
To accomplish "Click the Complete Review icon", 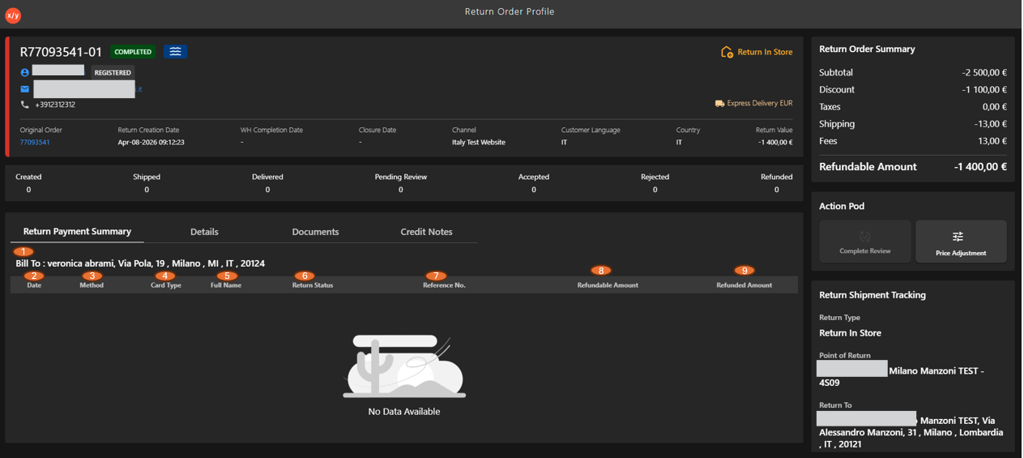I will (865, 237).
